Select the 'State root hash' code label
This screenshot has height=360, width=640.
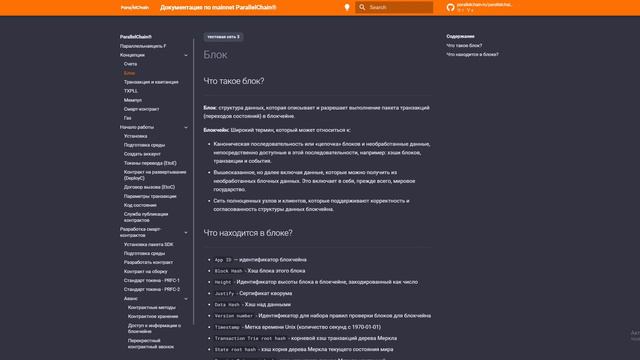235,349
